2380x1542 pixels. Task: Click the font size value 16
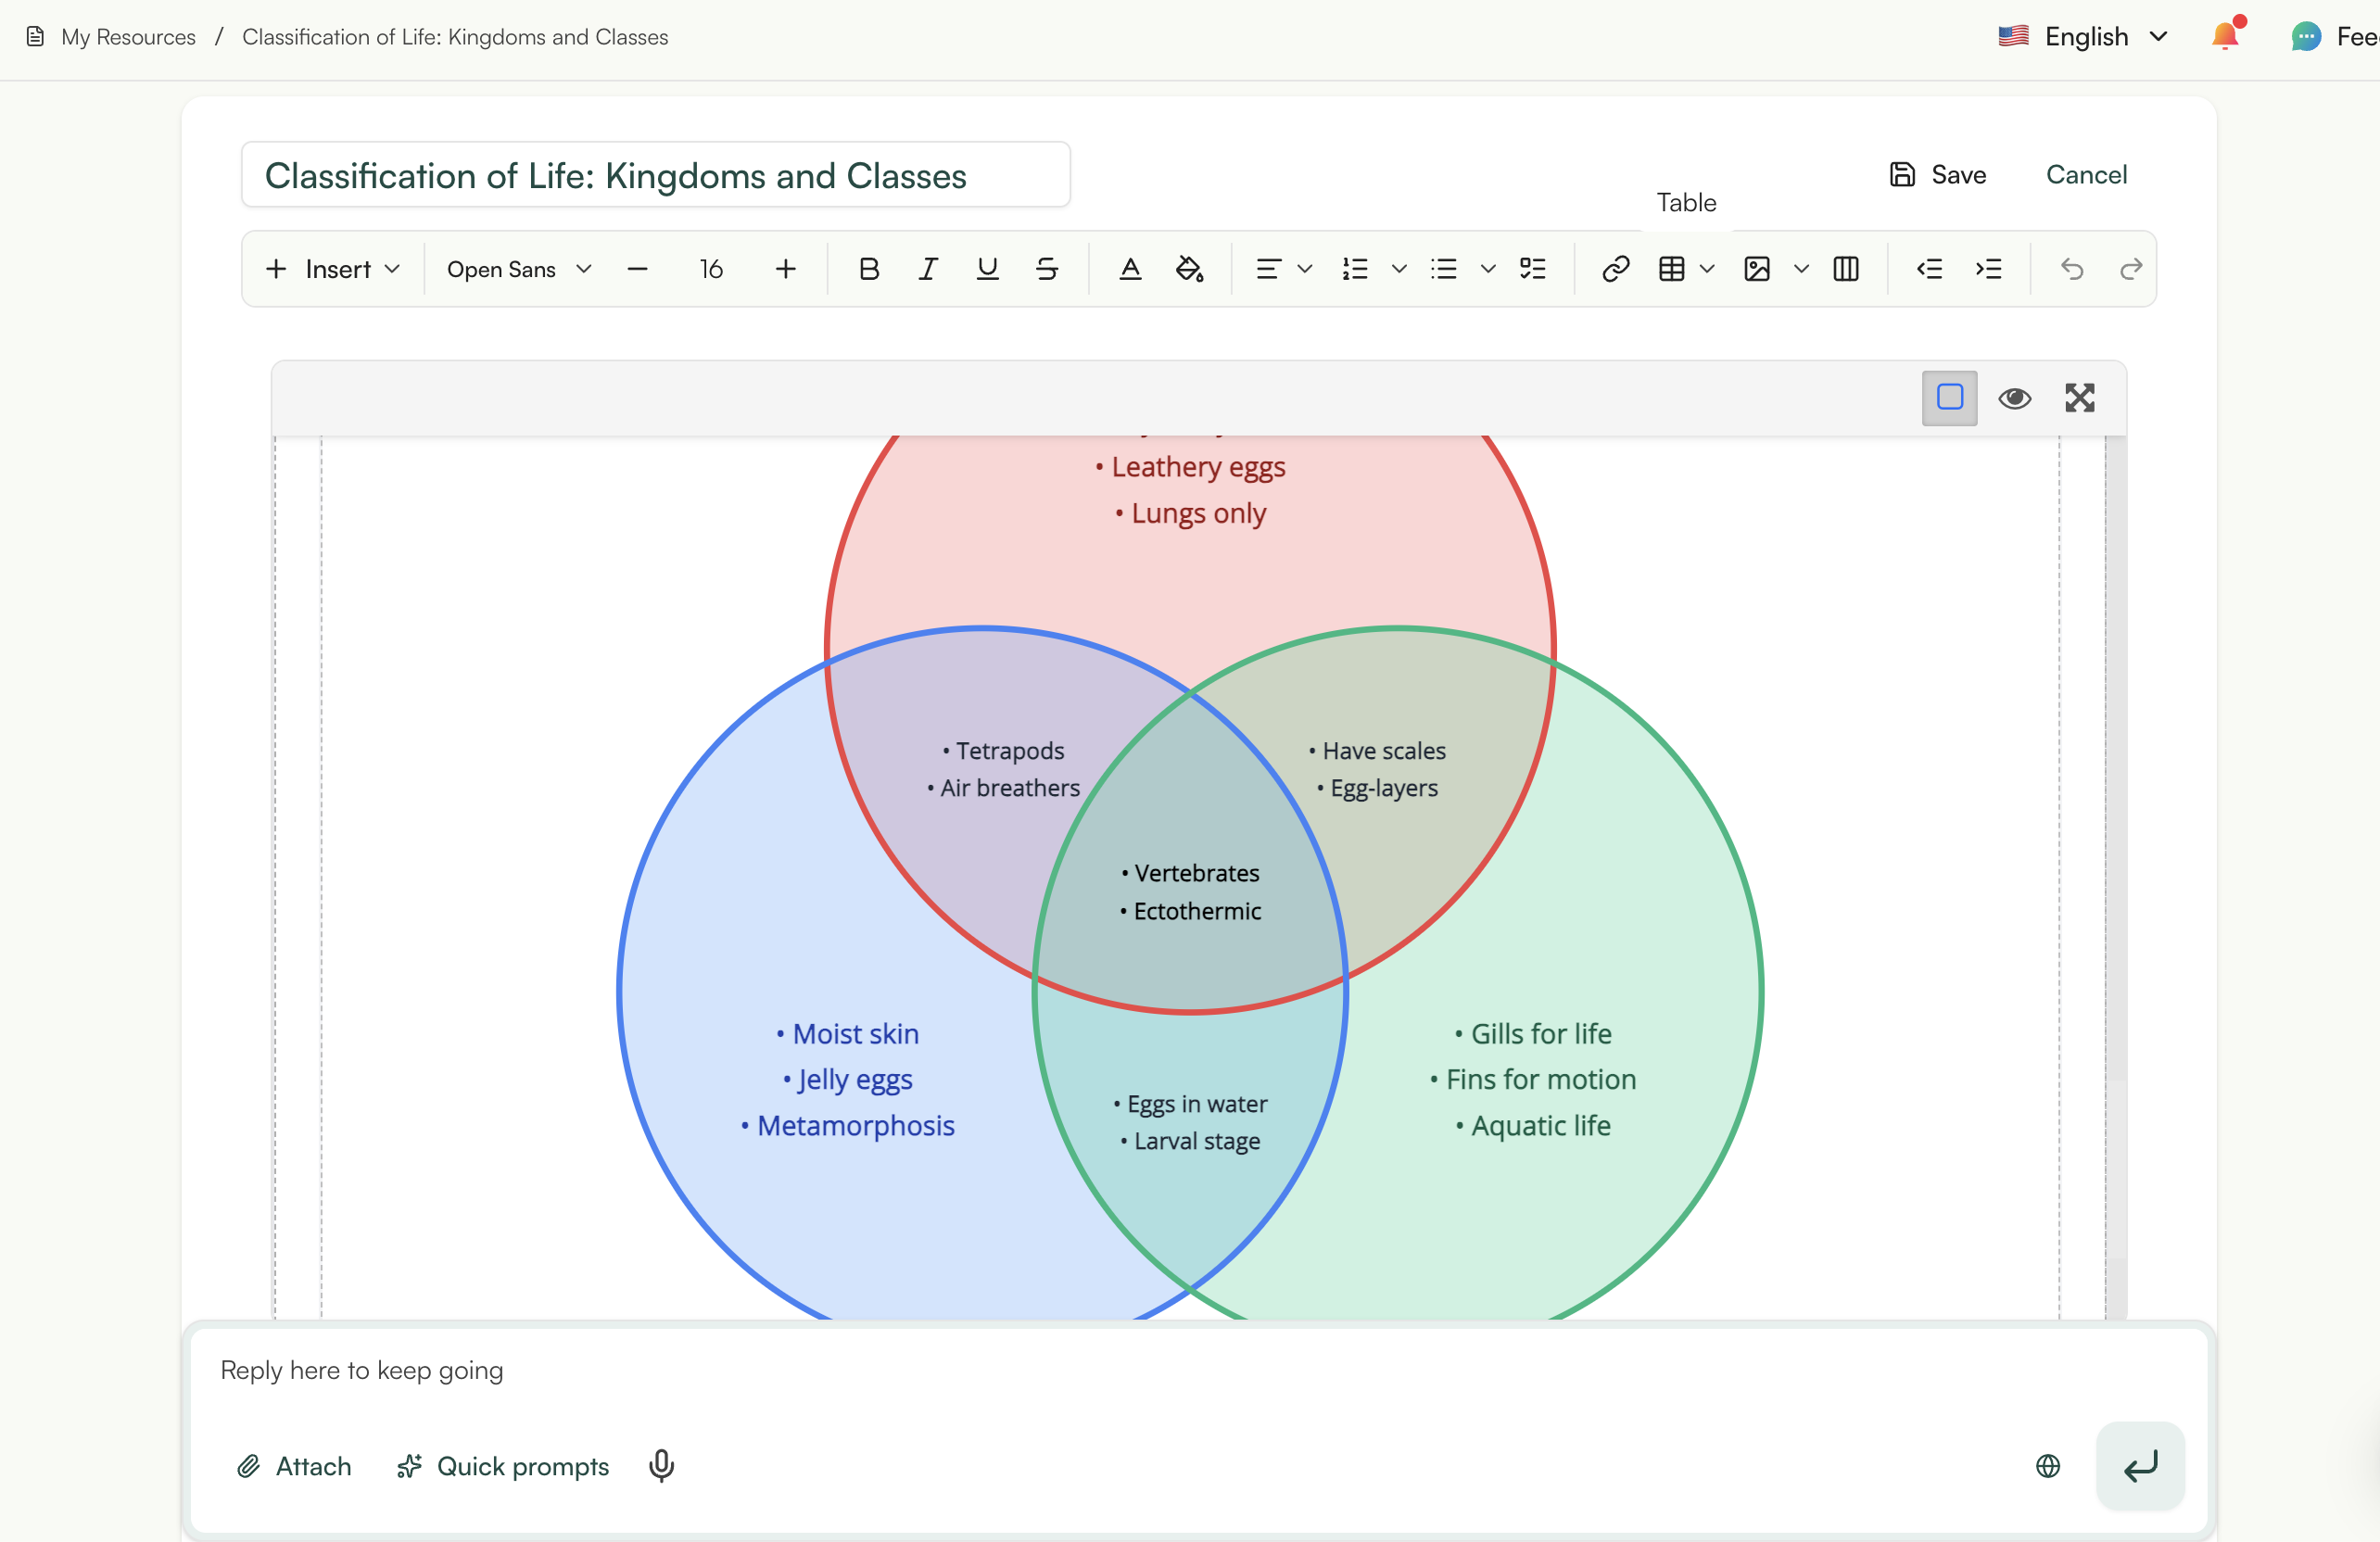(x=711, y=269)
